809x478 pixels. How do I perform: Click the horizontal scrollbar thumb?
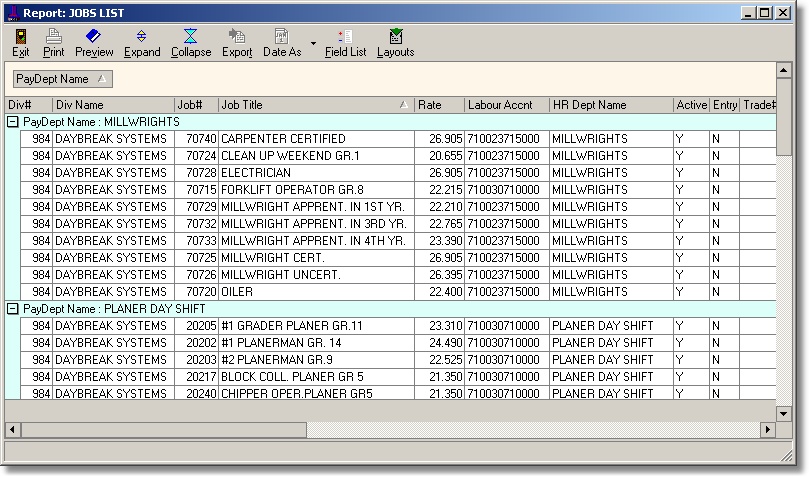click(164, 429)
